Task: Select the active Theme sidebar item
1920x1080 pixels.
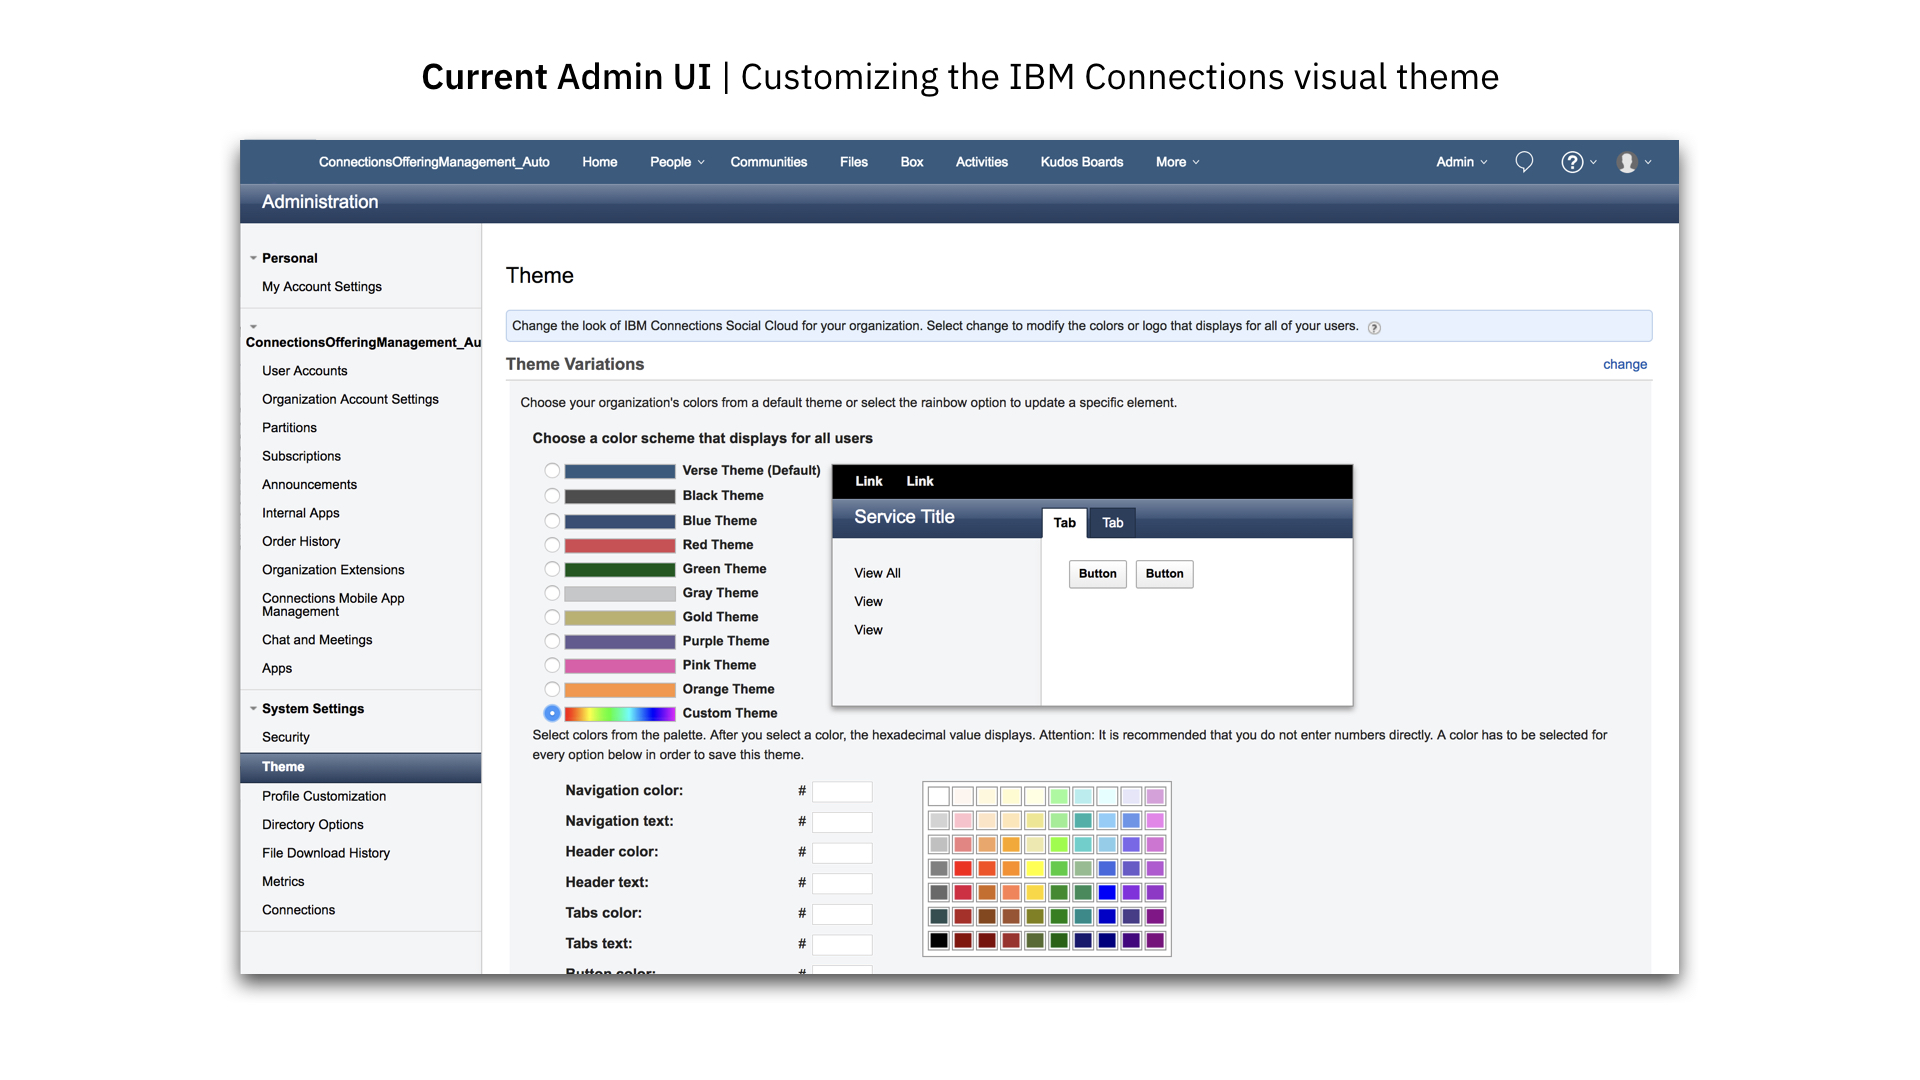Action: 360,767
